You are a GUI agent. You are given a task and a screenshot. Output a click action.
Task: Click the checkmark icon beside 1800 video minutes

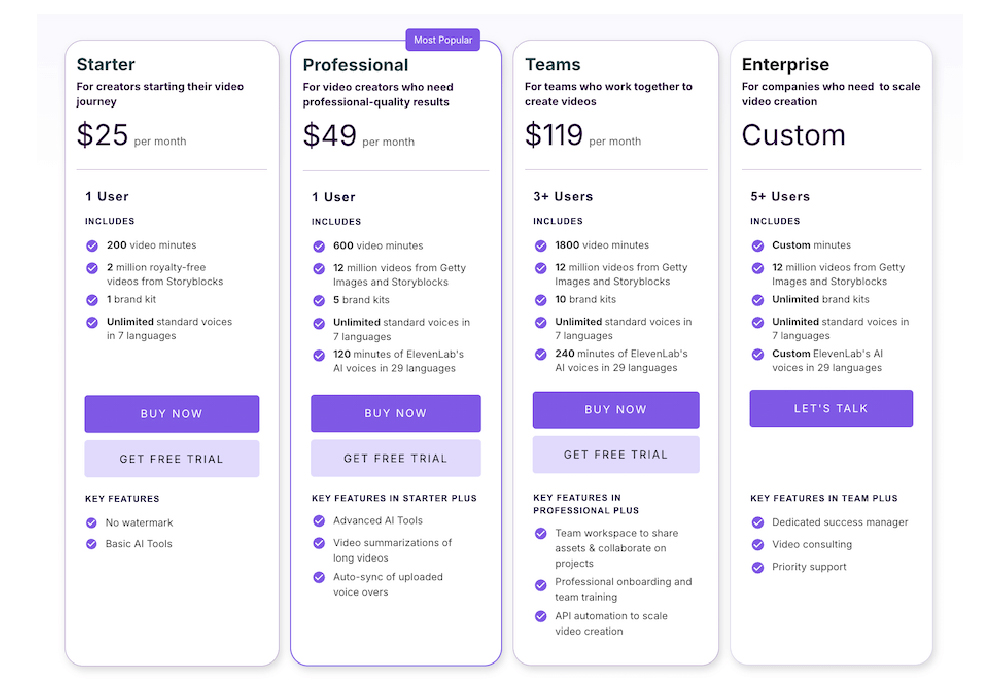541,245
